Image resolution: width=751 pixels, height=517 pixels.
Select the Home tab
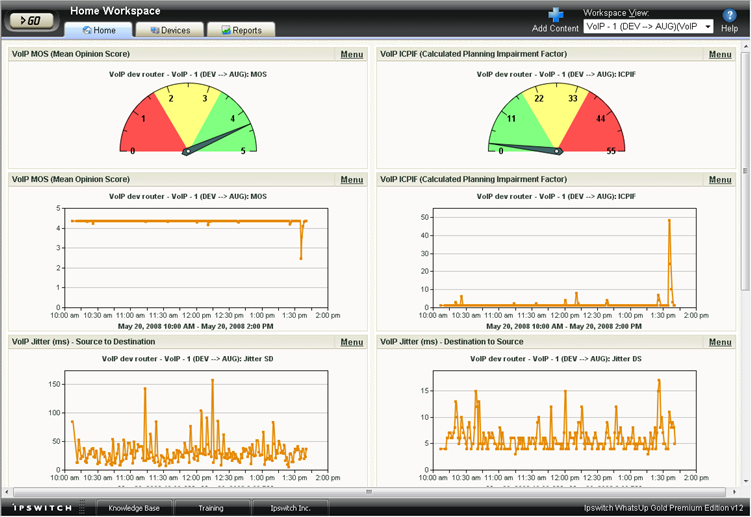[99, 30]
